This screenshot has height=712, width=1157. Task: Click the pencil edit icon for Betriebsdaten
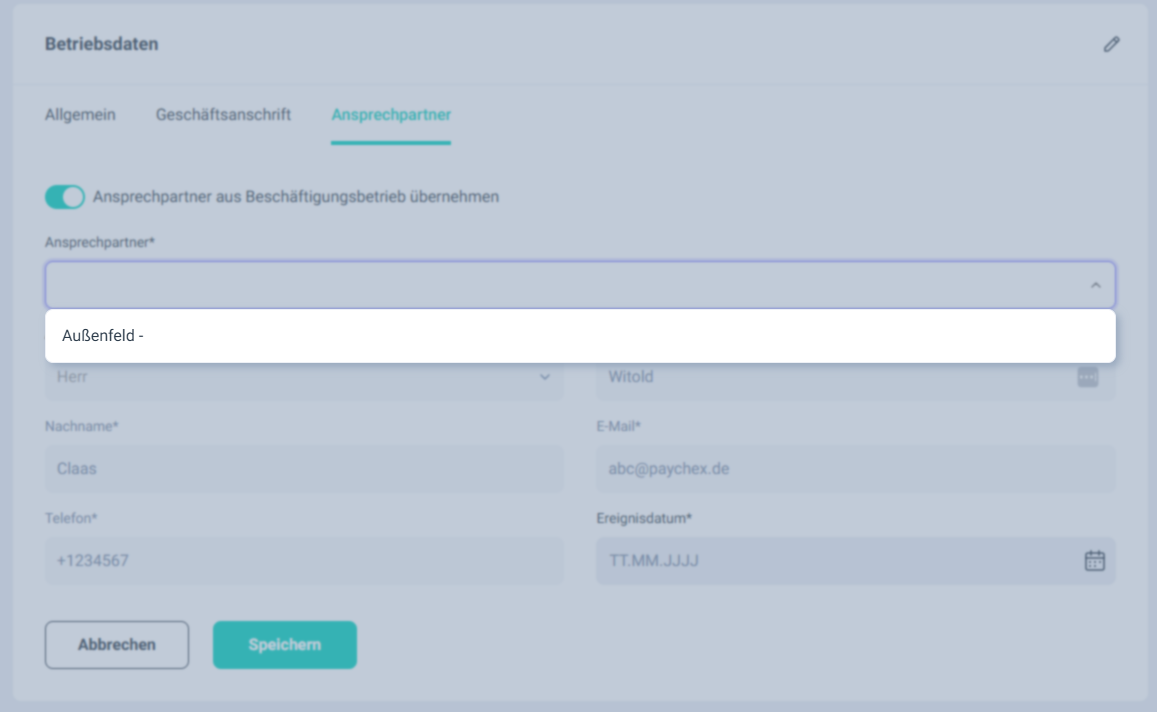(x=1111, y=44)
